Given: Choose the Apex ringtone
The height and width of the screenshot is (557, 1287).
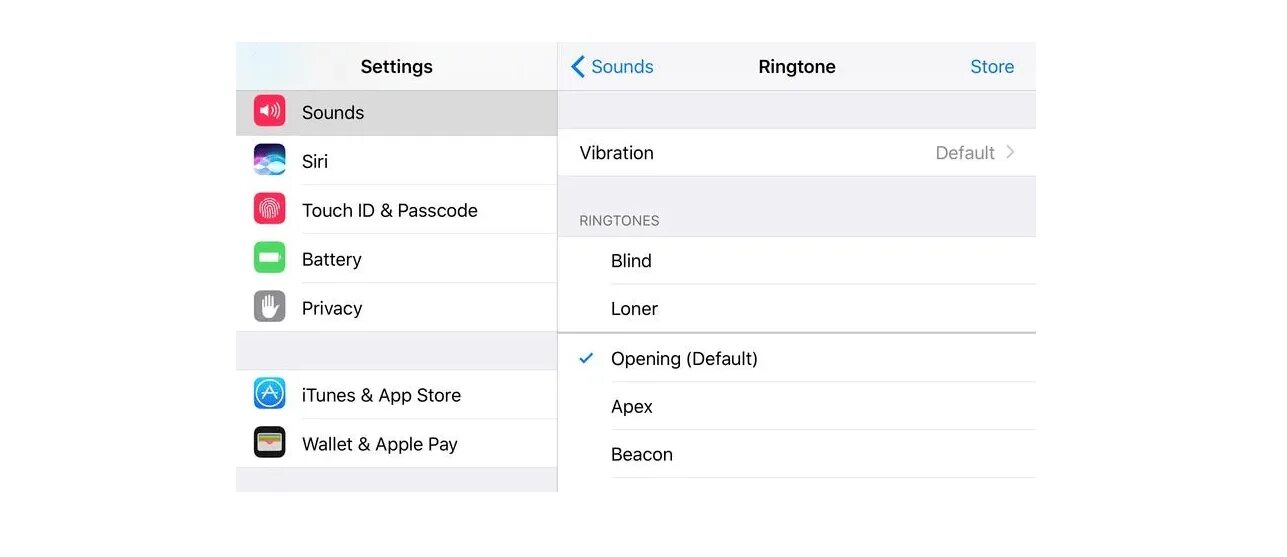Looking at the screenshot, I should [x=632, y=407].
